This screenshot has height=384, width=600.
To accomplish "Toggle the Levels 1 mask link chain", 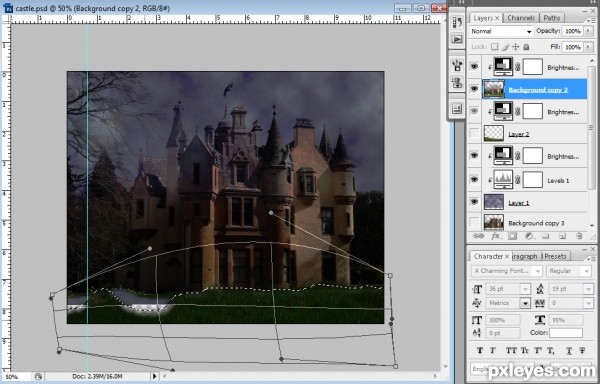I will [x=518, y=180].
